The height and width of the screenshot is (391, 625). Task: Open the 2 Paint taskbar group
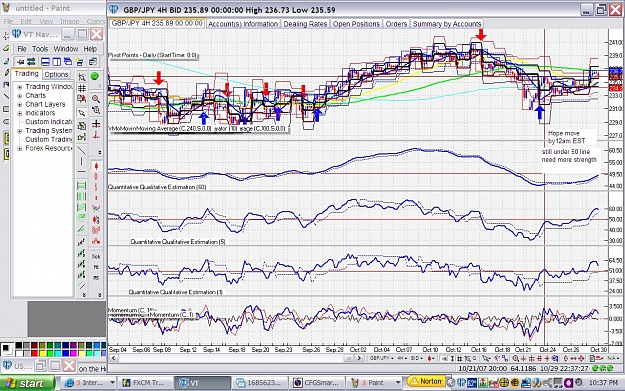tap(374, 383)
